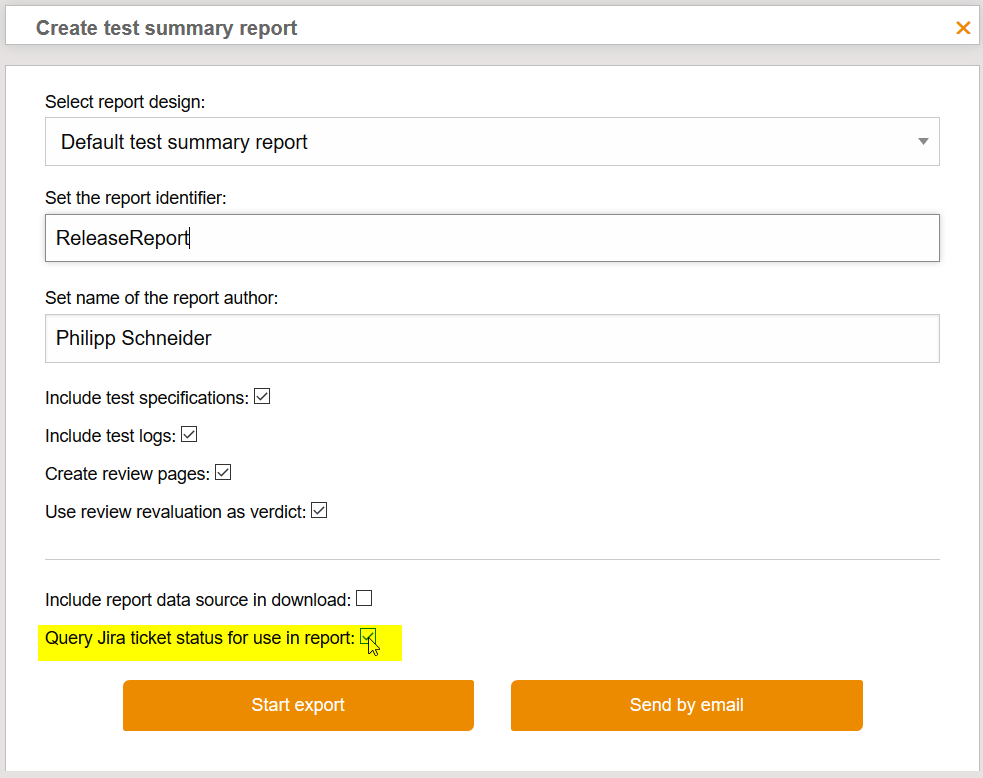
Task: Click the 'Include test specifications' label text
Action: pyautogui.click(x=146, y=398)
